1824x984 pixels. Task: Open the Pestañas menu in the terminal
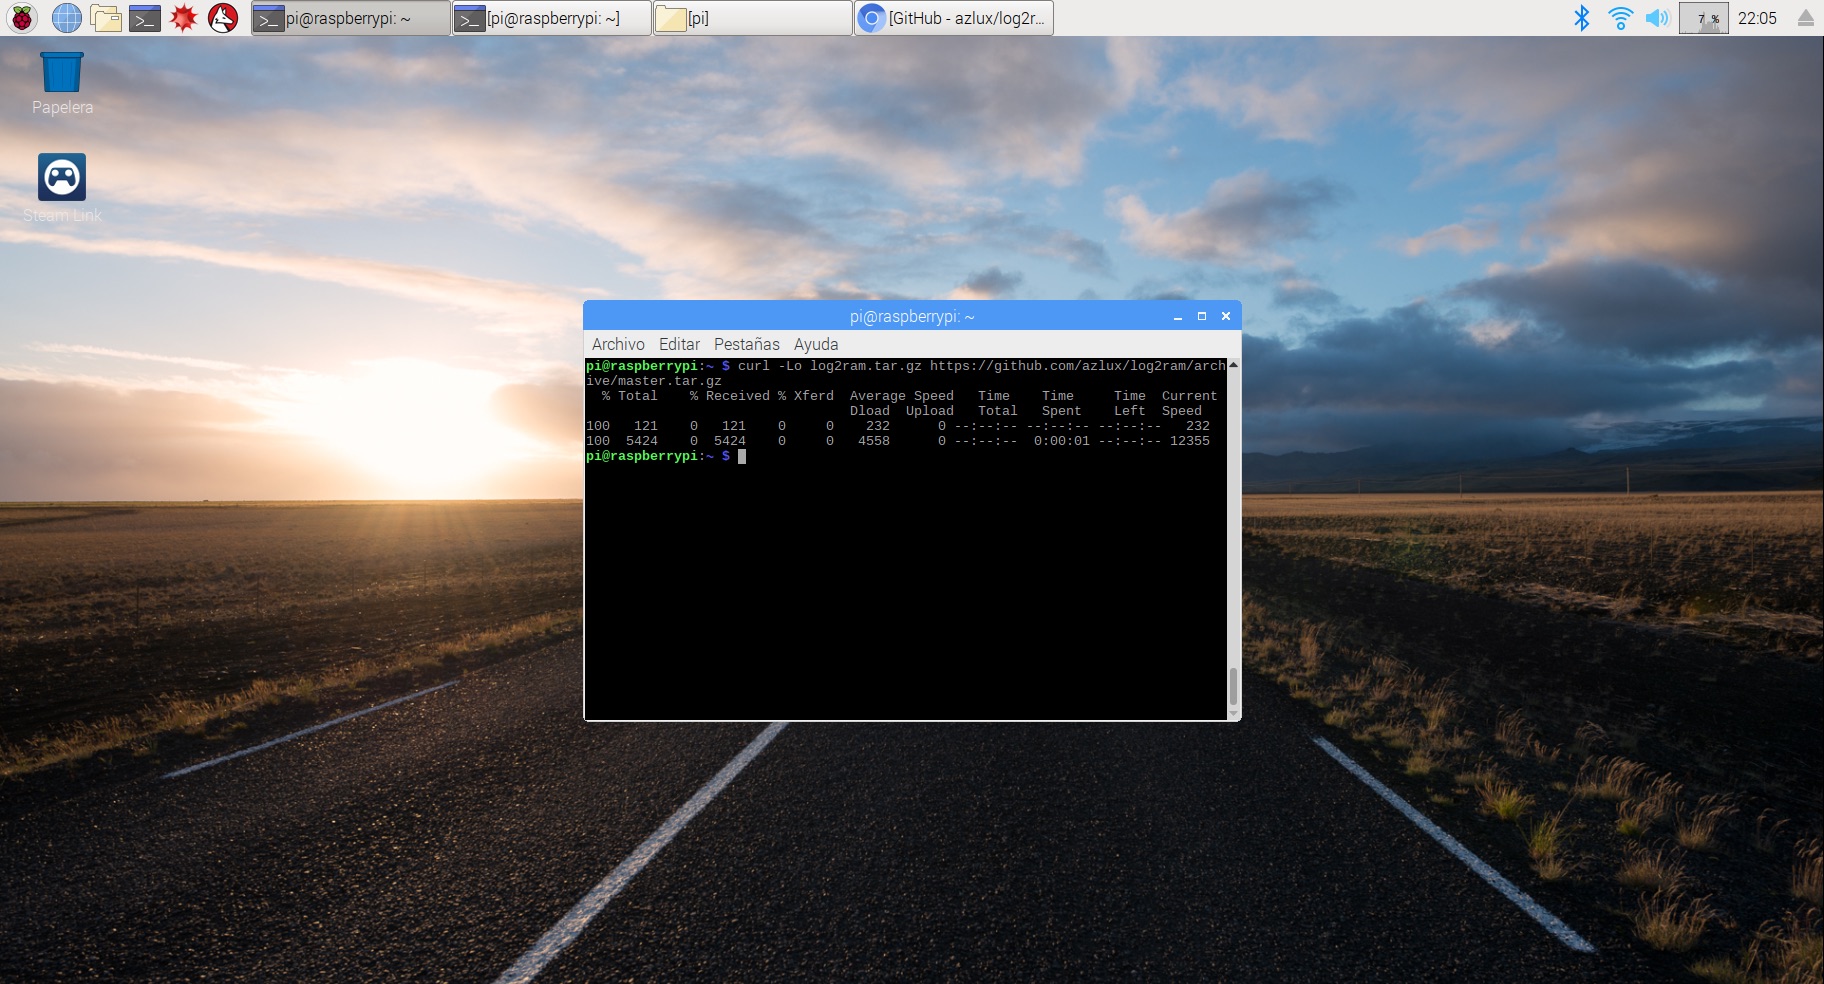pos(746,344)
